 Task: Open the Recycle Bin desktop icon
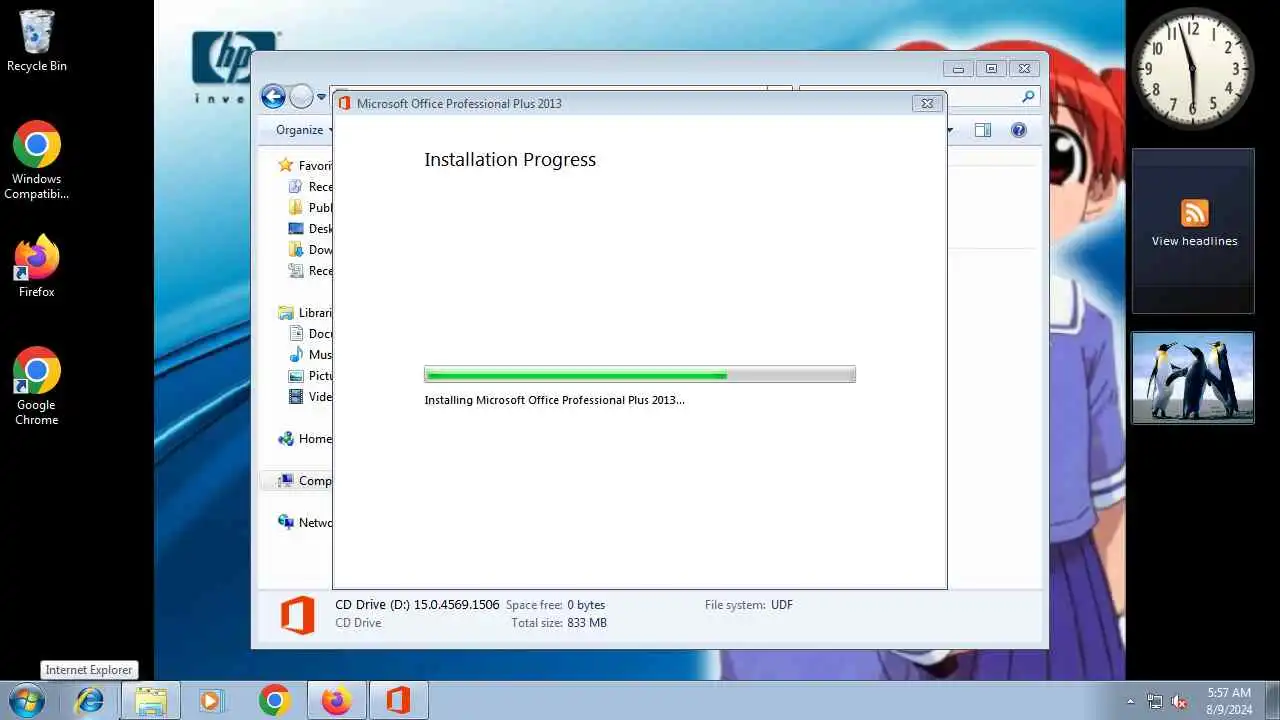click(37, 41)
